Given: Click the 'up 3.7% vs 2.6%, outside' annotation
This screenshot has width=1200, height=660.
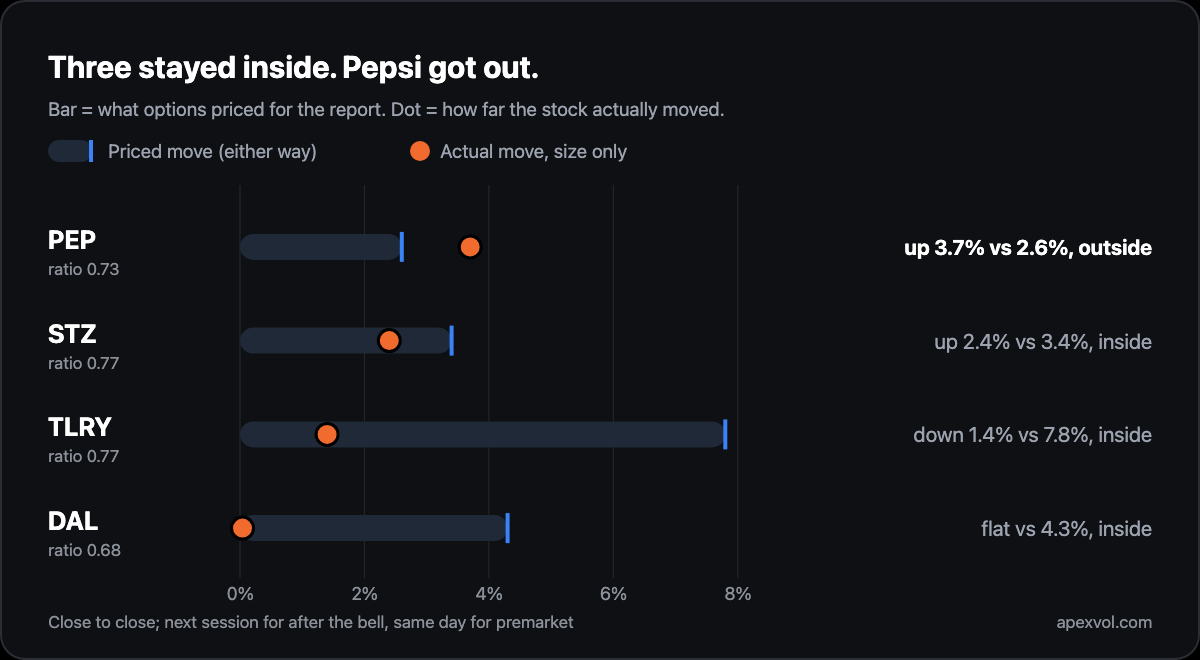Looking at the screenshot, I should tap(1028, 248).
